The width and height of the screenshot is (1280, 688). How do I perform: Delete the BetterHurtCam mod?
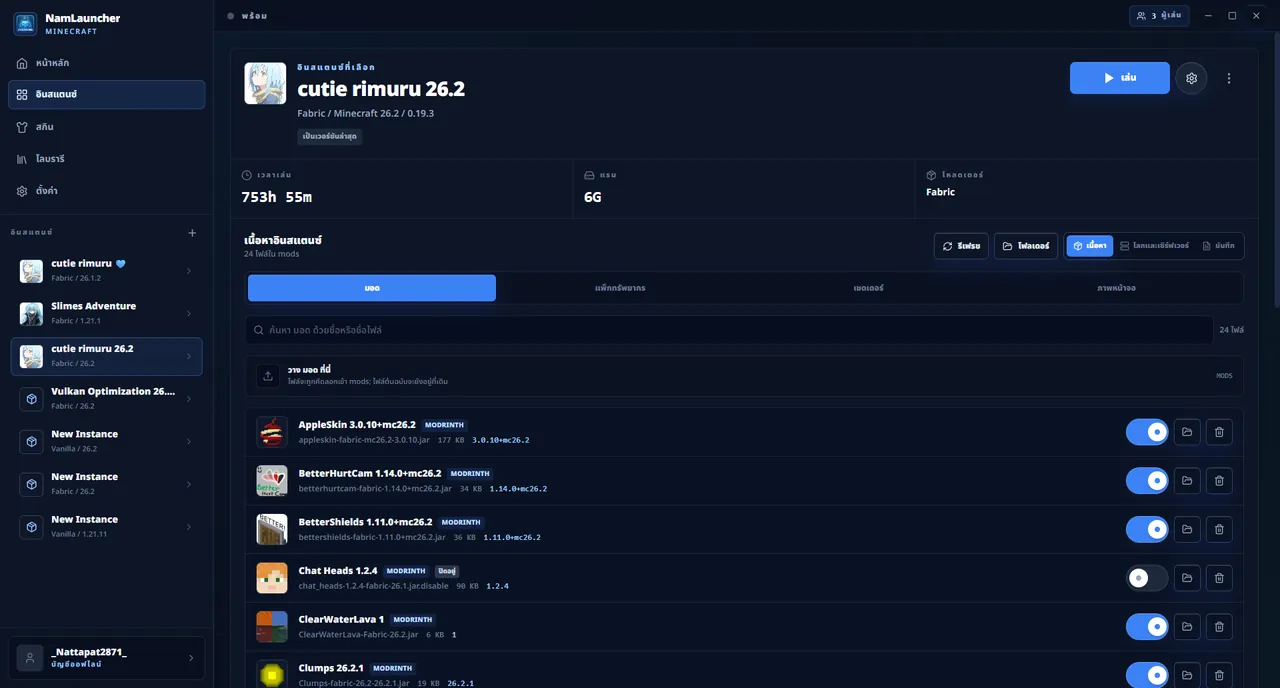click(x=1219, y=481)
